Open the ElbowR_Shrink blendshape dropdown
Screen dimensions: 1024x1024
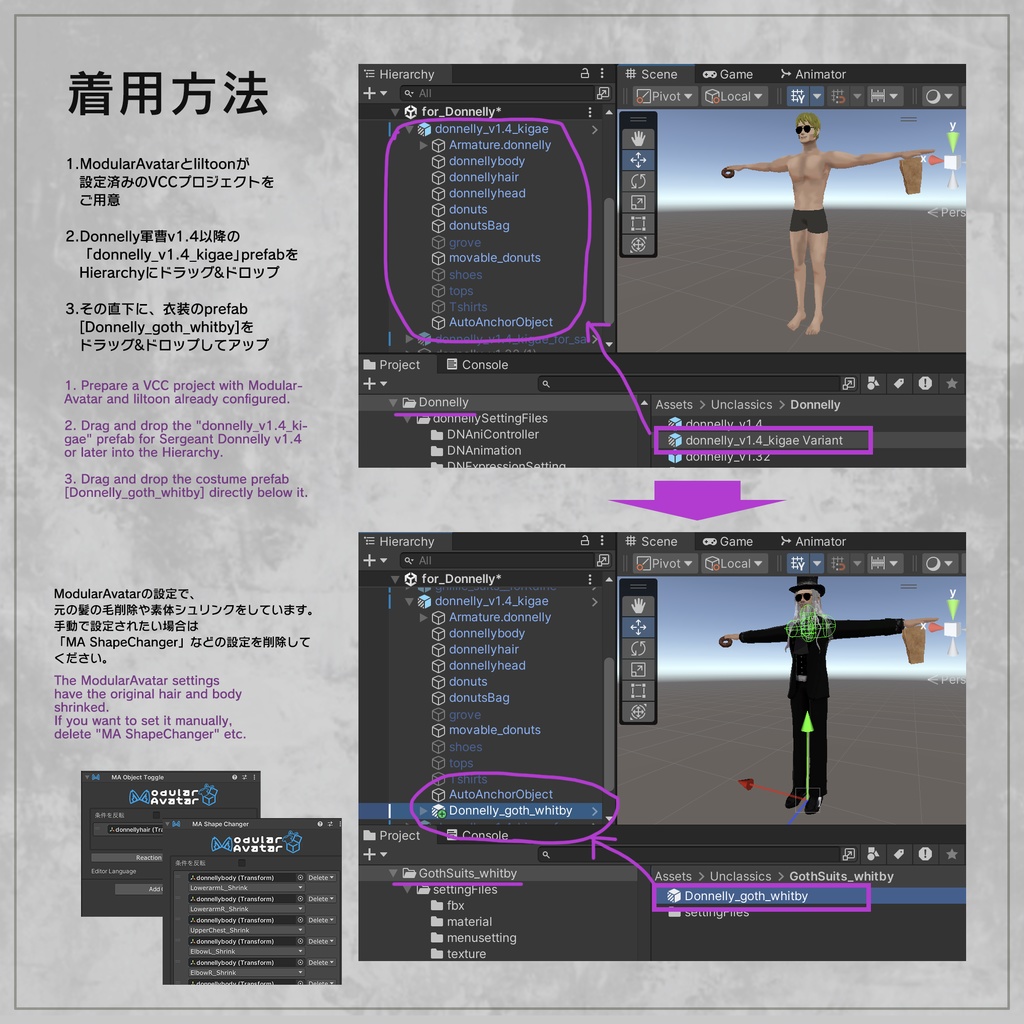pos(246,973)
